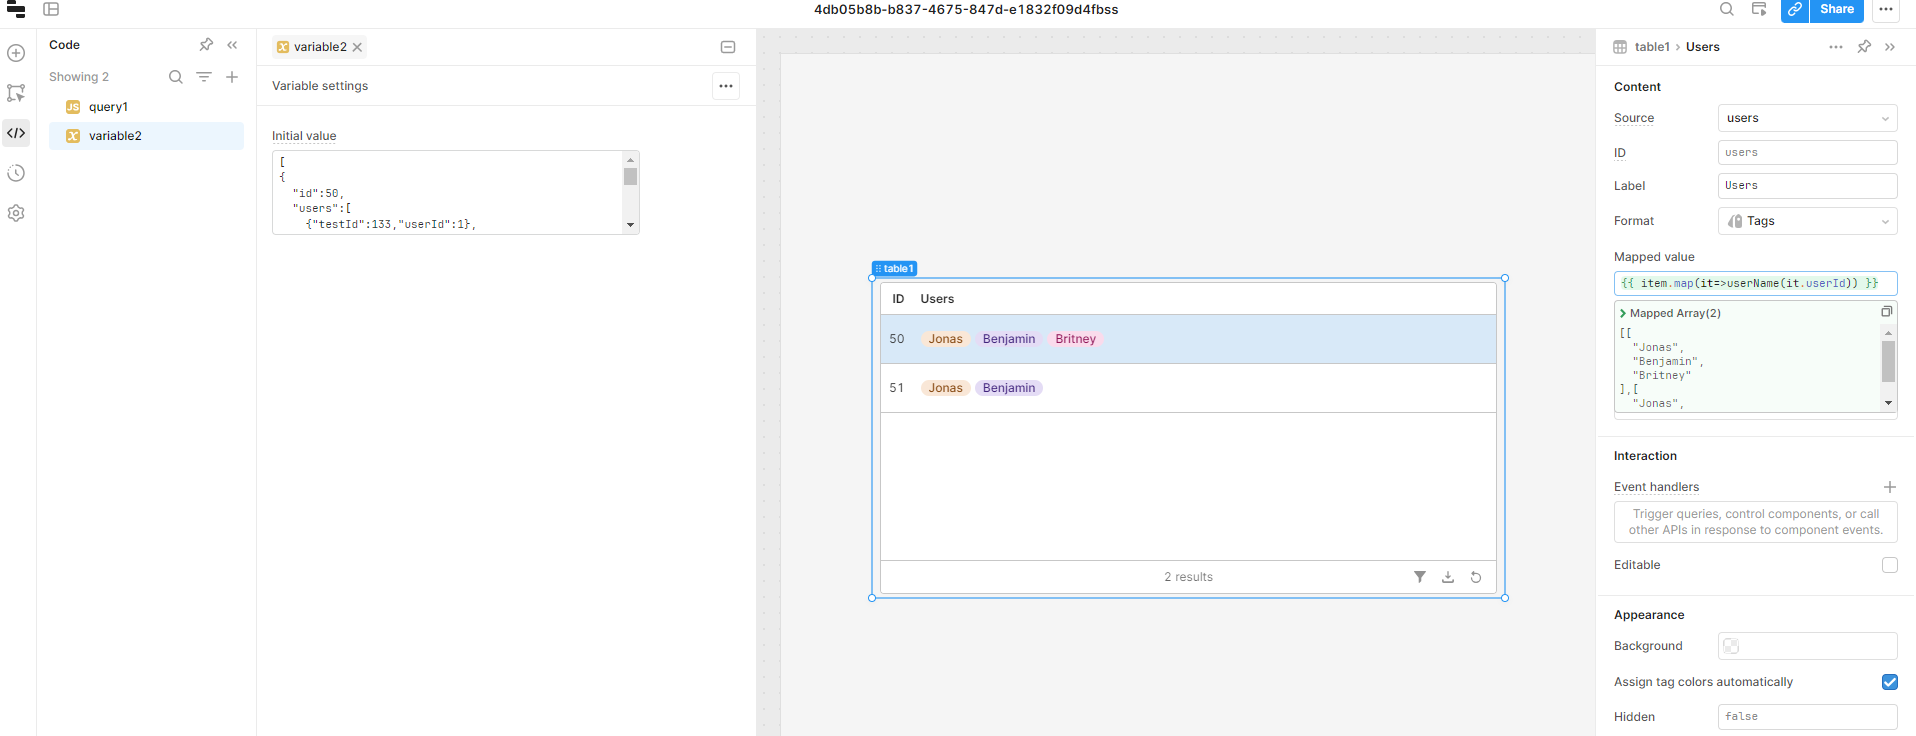Search the code list
This screenshot has height=736, width=1916.
pos(175,77)
